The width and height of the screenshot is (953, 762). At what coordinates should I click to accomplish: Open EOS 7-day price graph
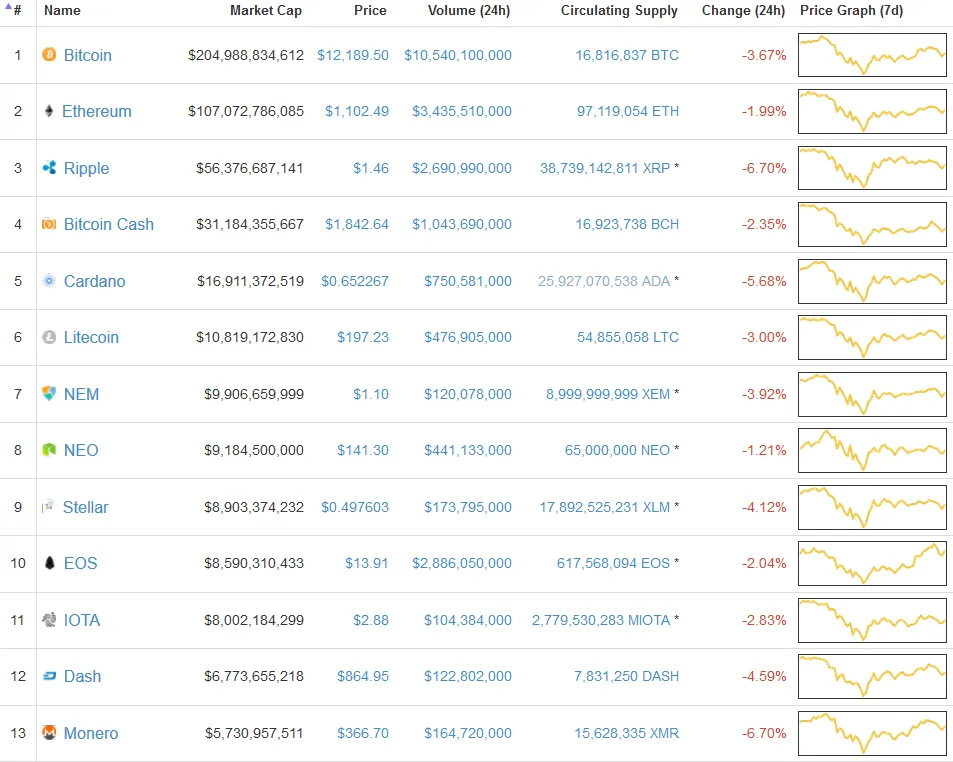pyautogui.click(x=872, y=563)
